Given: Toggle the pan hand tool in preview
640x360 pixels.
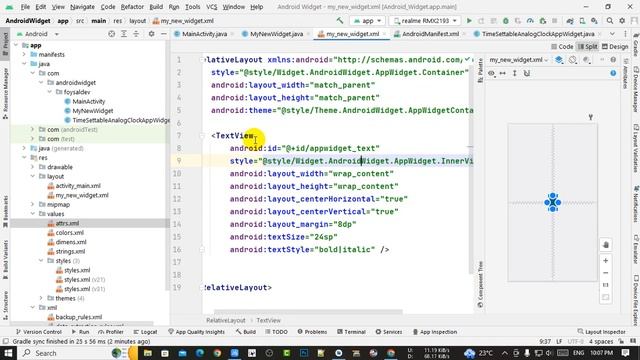Looking at the screenshot, I should pos(606,245).
